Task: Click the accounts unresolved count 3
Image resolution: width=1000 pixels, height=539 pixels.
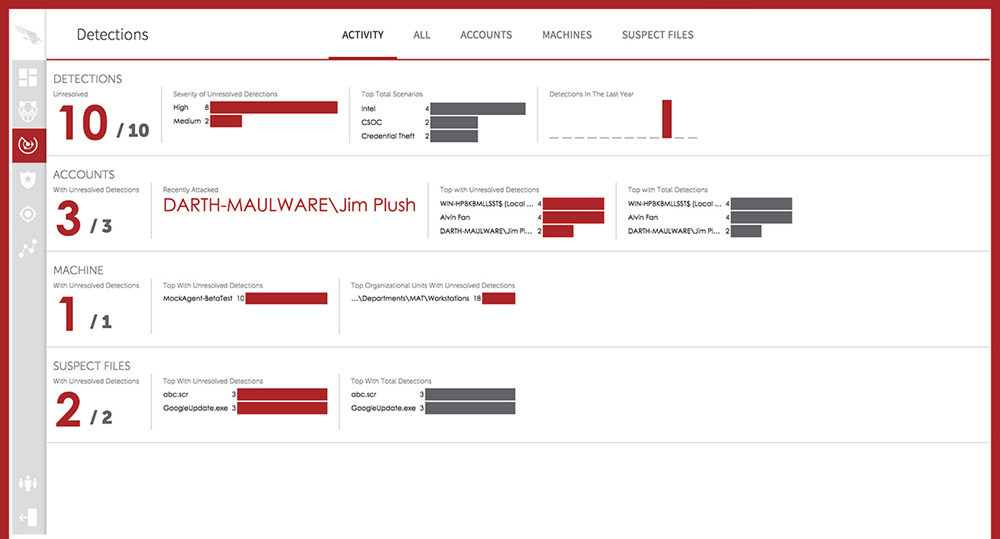Action: coord(68,218)
